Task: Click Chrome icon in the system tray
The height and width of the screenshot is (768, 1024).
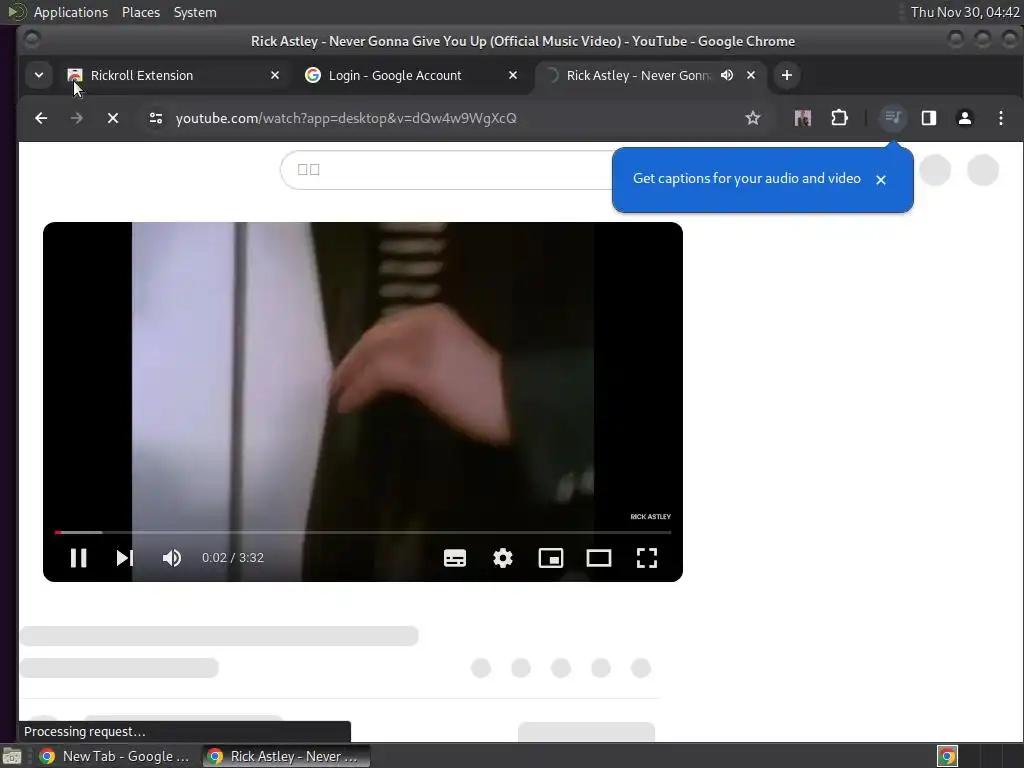Action: point(947,756)
